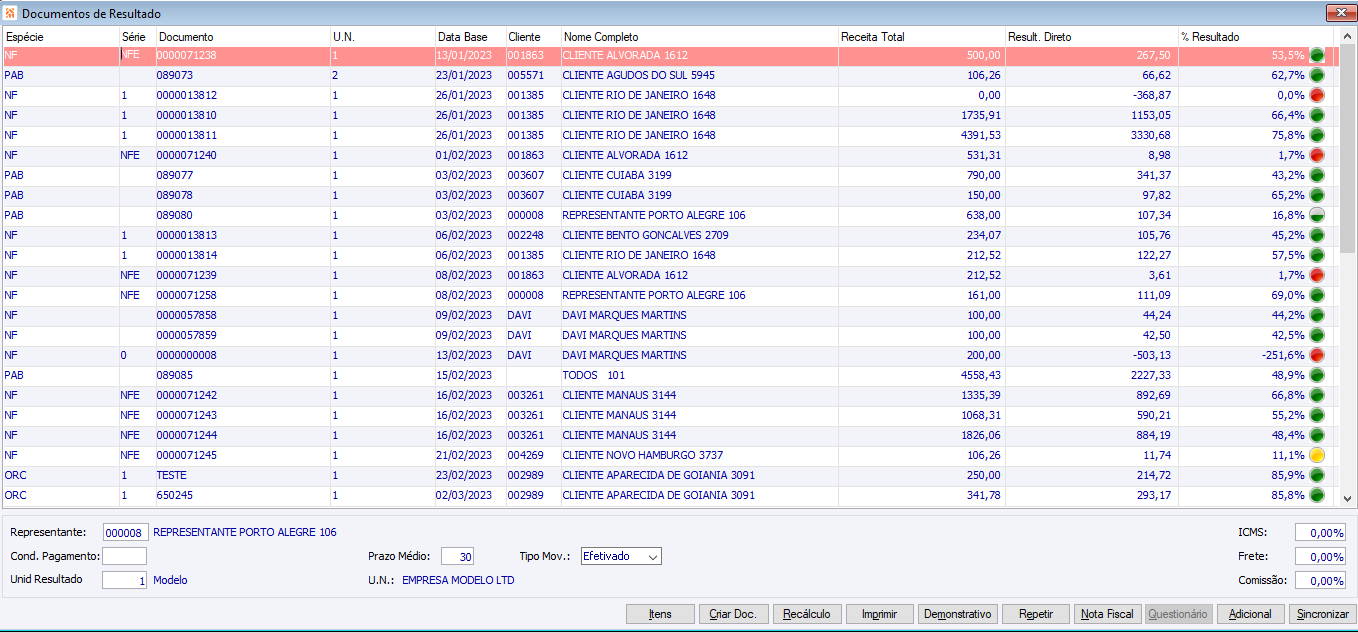Click the Representante code field

pos(126,533)
